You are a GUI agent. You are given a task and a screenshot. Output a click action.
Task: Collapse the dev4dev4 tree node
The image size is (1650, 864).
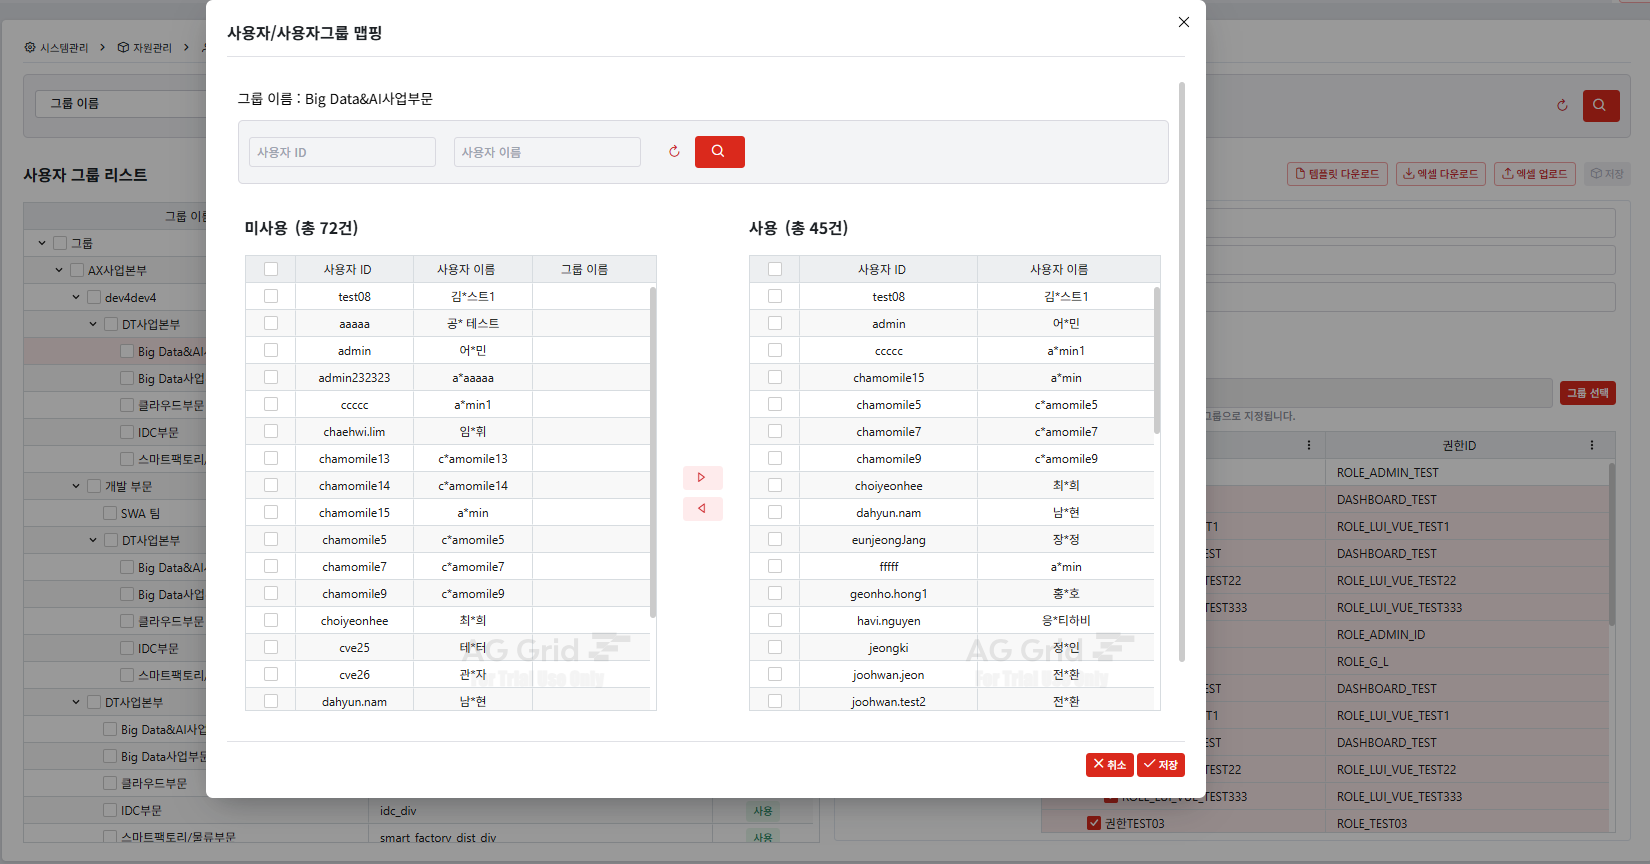(76, 297)
